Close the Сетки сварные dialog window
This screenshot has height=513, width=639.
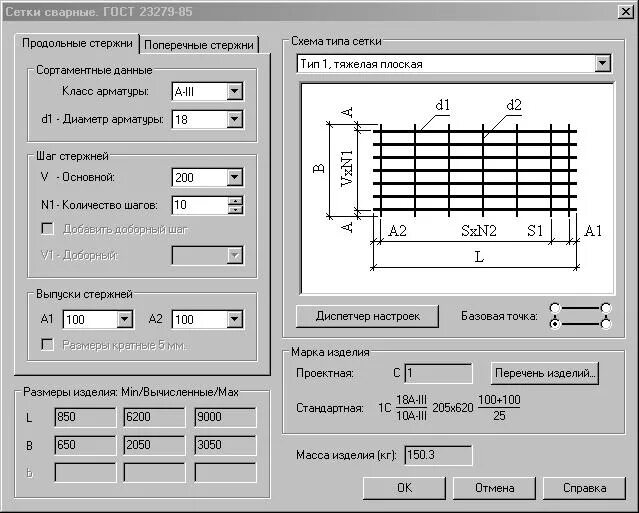[x=626, y=11]
